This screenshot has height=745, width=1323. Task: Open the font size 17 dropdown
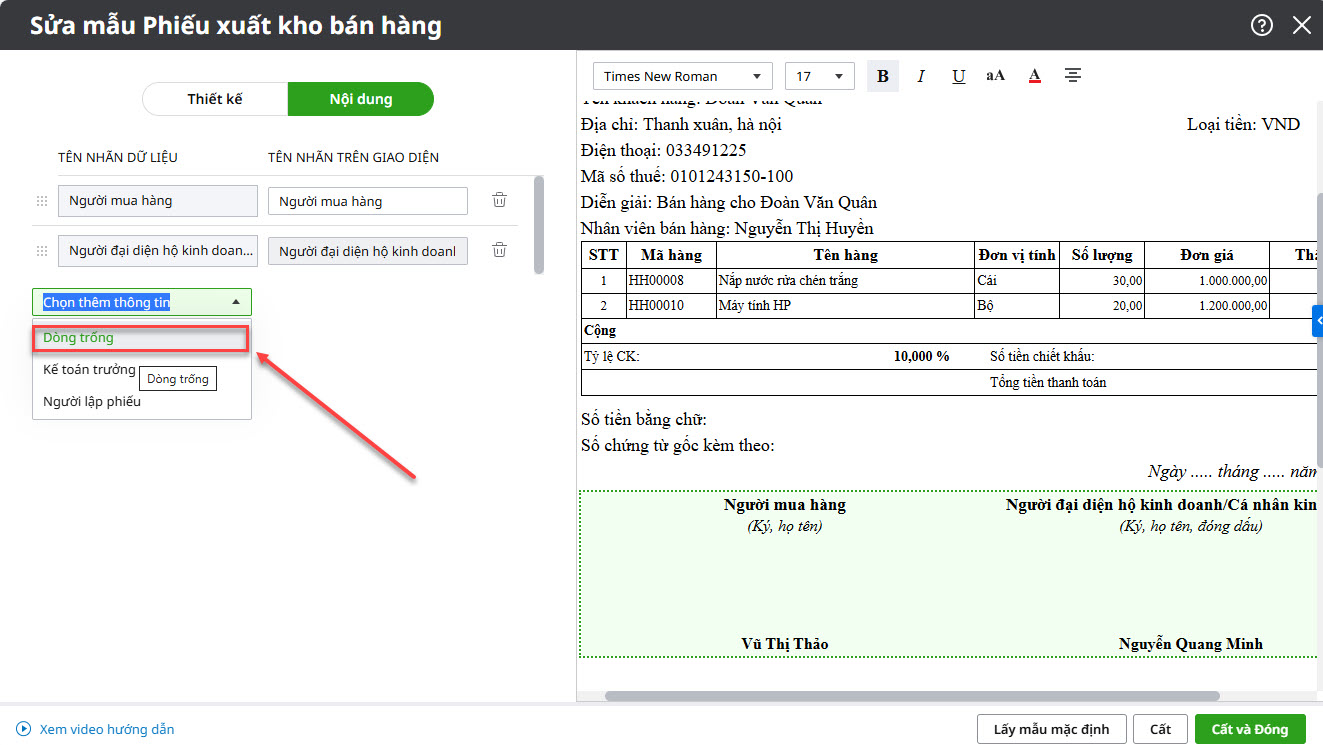point(819,76)
